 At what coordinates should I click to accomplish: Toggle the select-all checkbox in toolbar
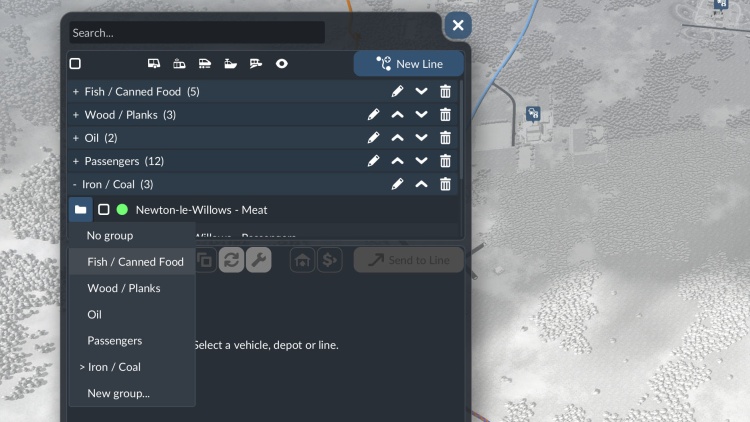[75, 64]
